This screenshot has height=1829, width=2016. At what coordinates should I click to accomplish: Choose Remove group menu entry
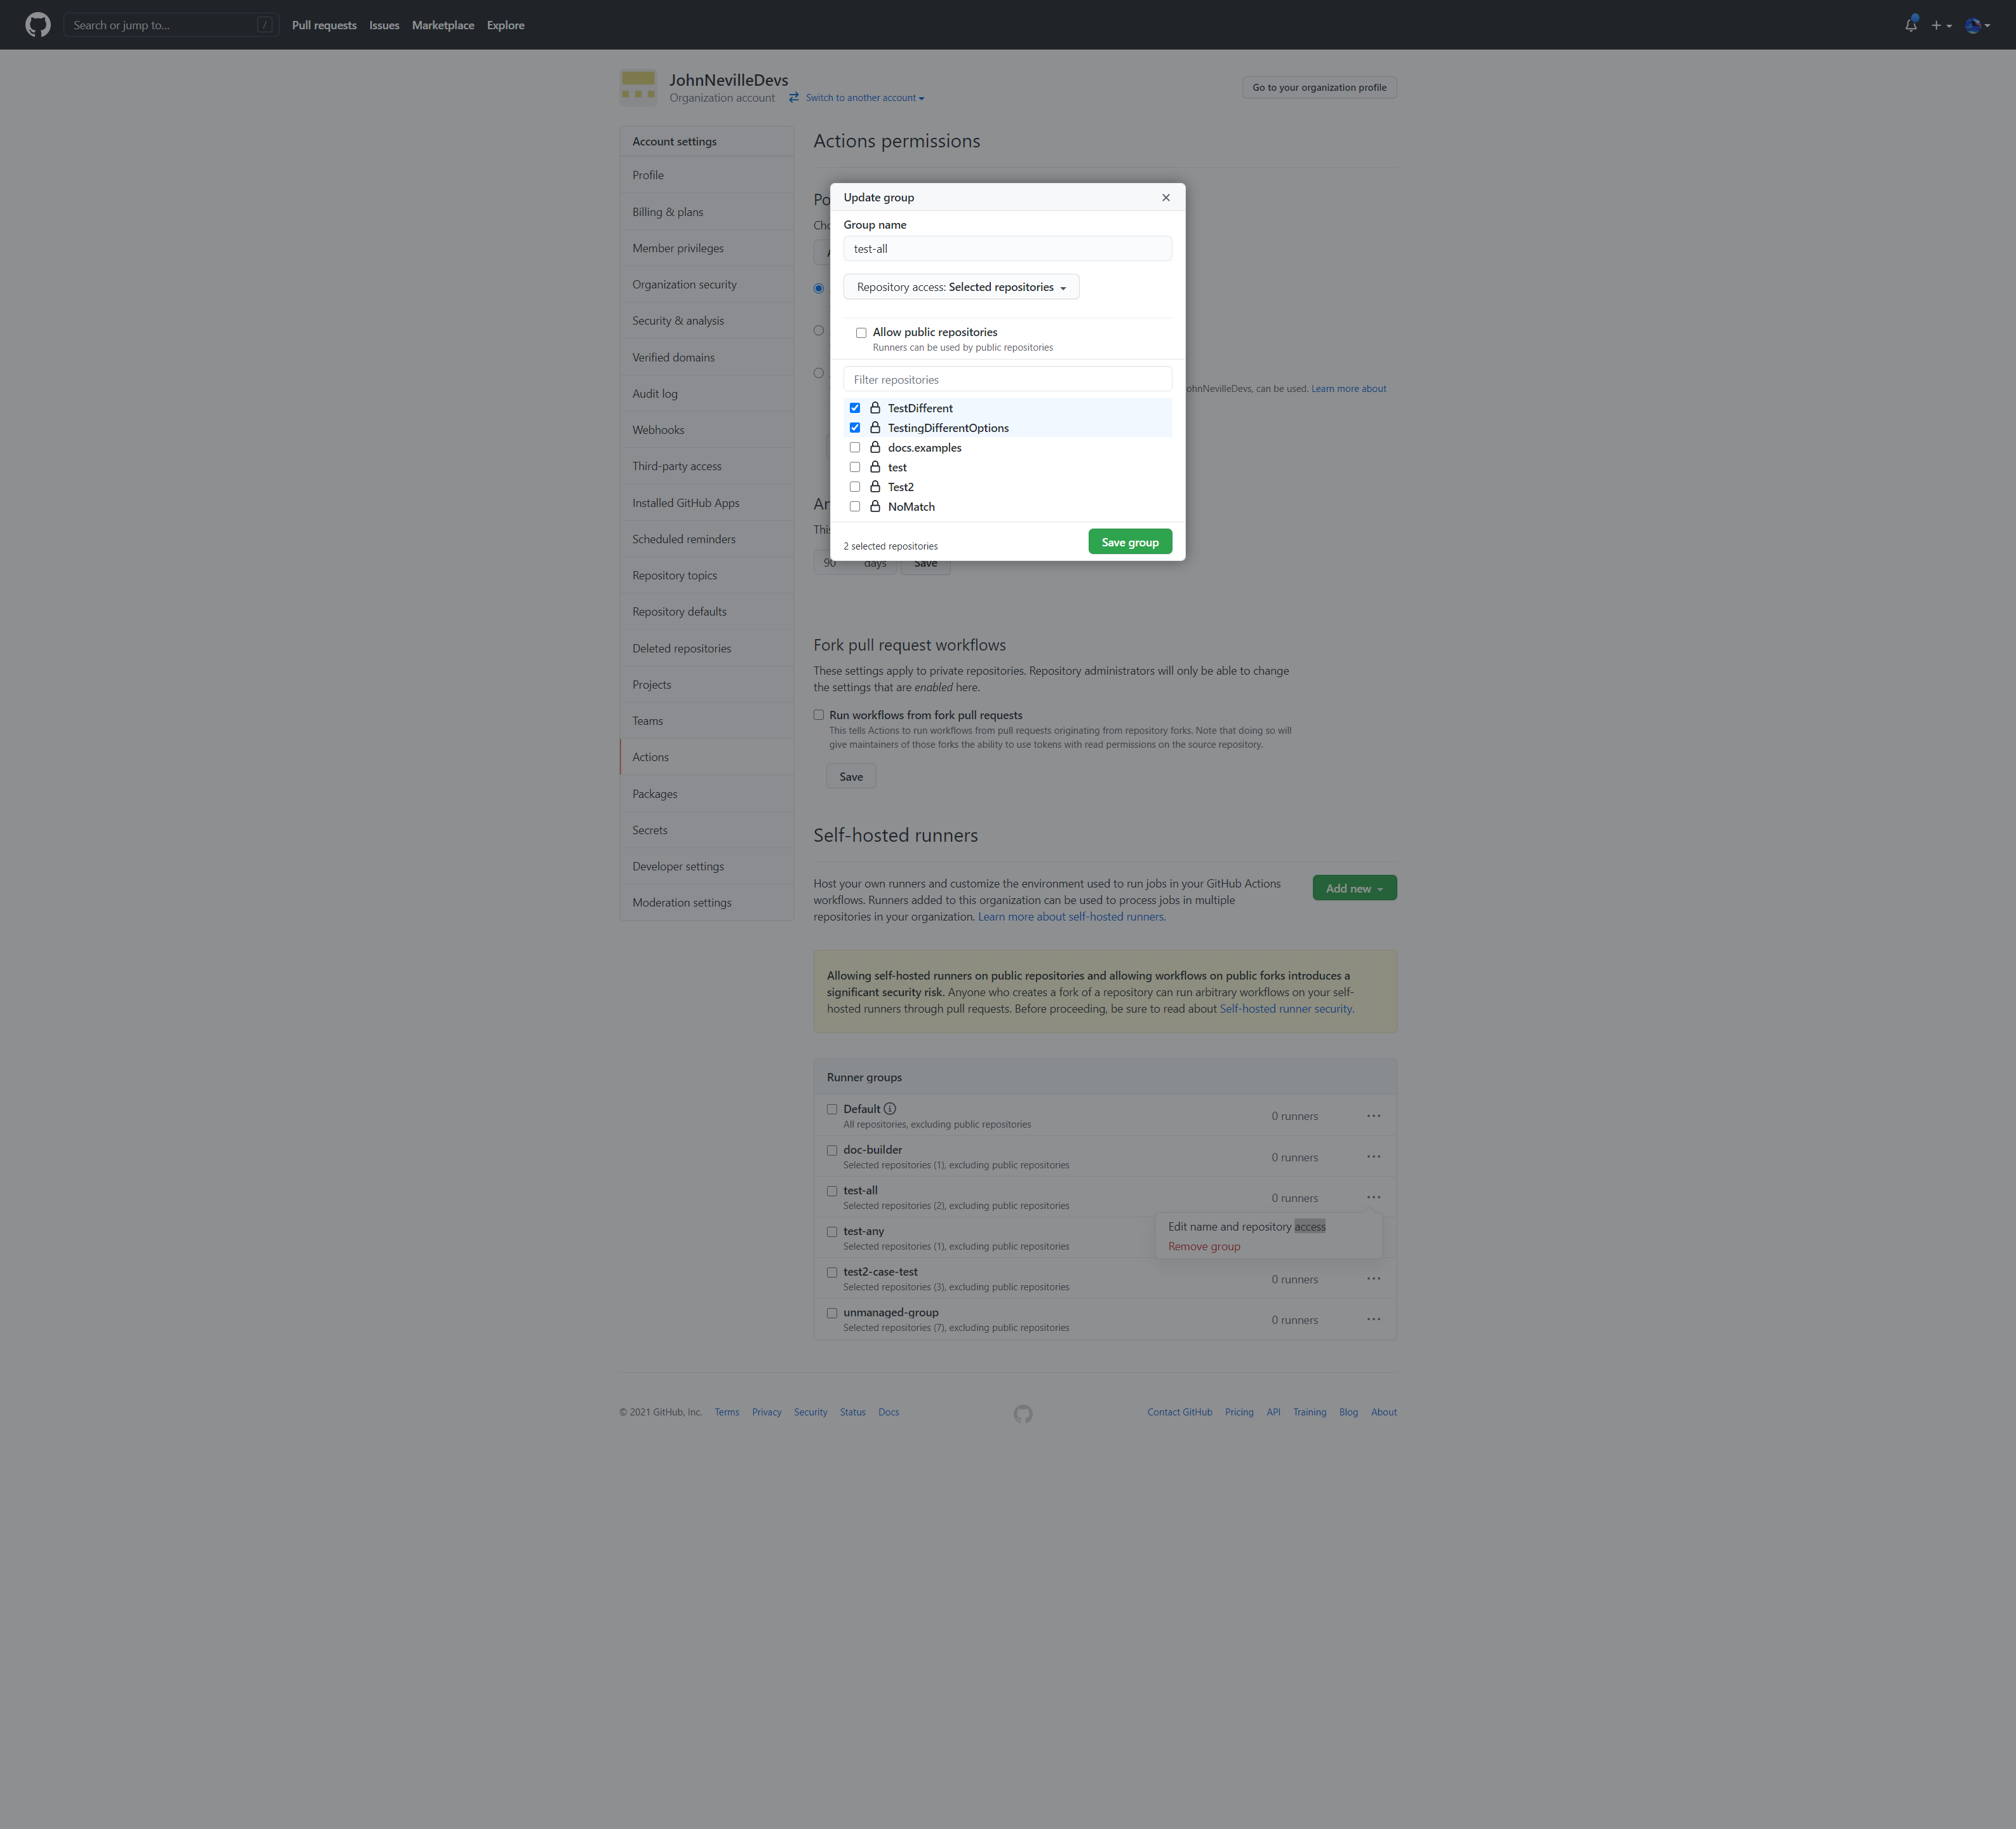tap(1204, 1247)
